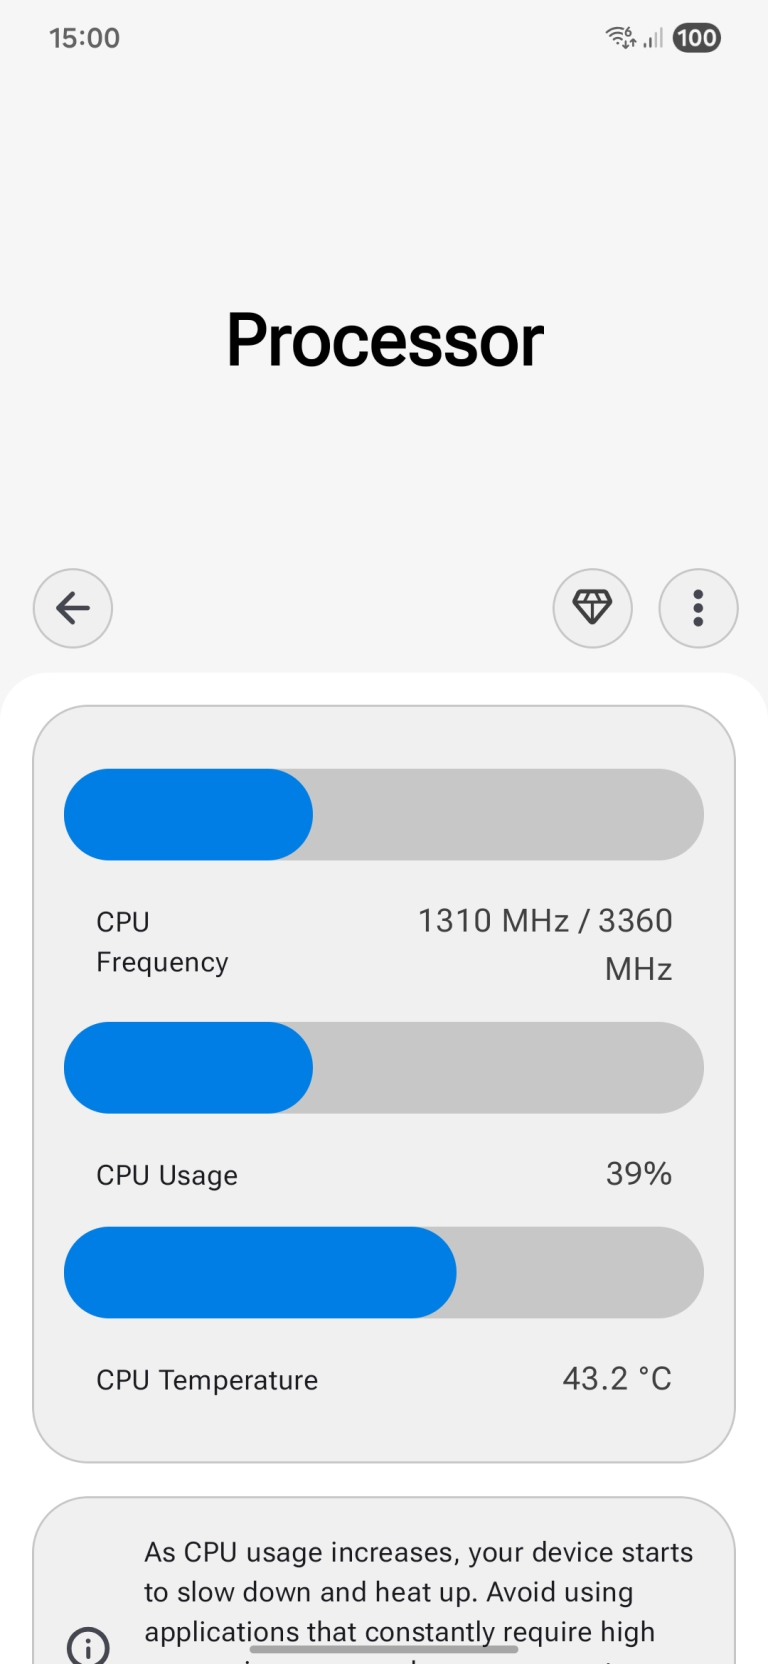Tap the 15:00 clock in status bar
The height and width of the screenshot is (1664, 768).
click(84, 38)
